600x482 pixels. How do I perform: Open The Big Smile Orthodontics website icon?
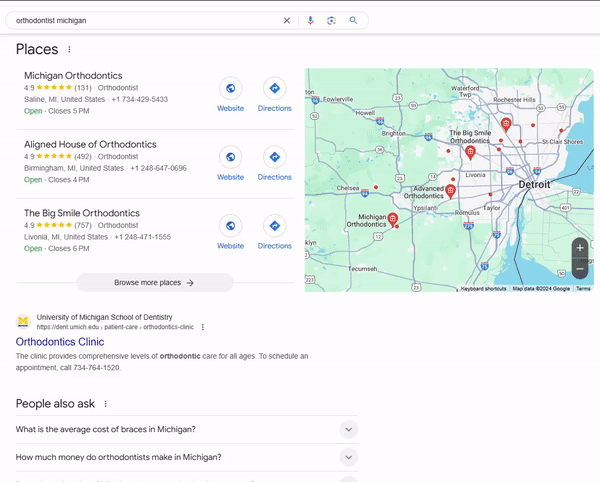pyautogui.click(x=230, y=226)
